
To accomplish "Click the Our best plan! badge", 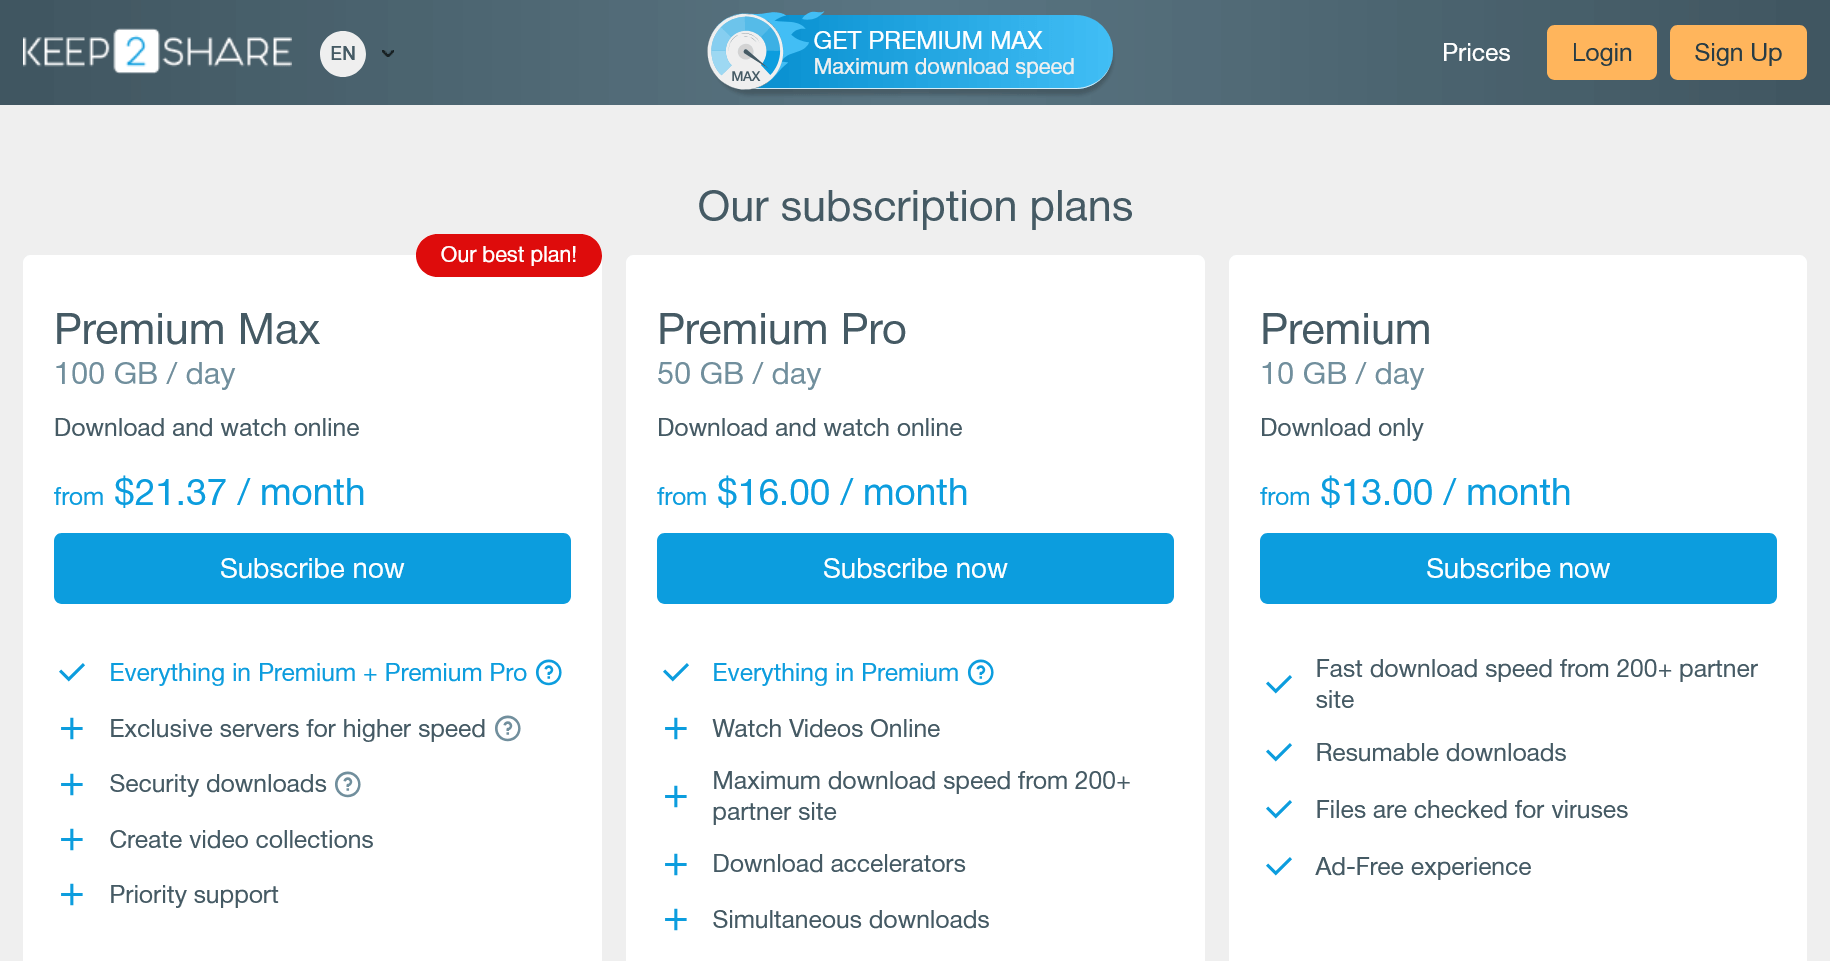I will 508,255.
